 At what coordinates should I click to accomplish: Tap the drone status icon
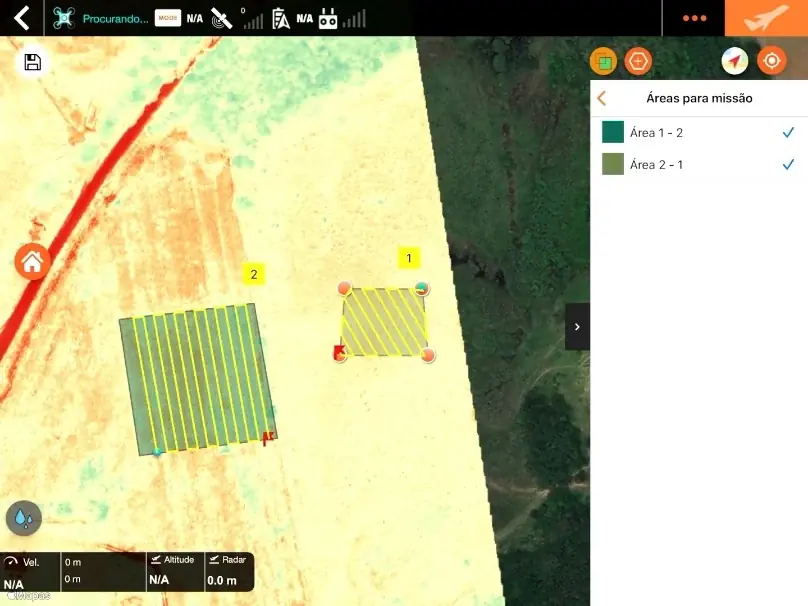tap(64, 19)
